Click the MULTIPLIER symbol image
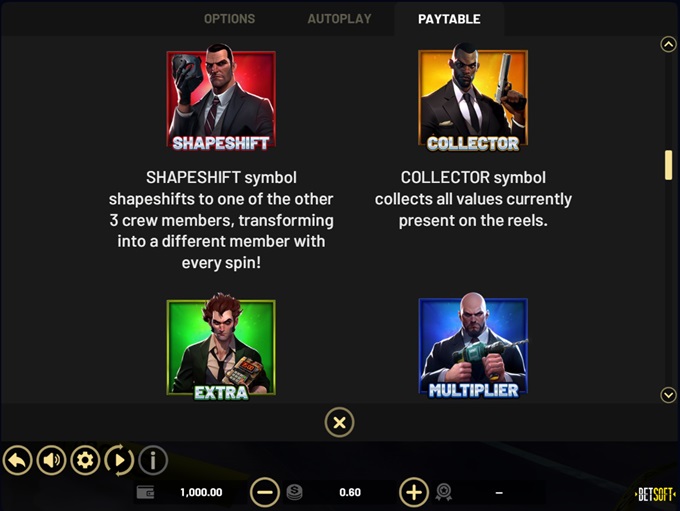Viewport: 680px width, 511px height. [x=473, y=346]
